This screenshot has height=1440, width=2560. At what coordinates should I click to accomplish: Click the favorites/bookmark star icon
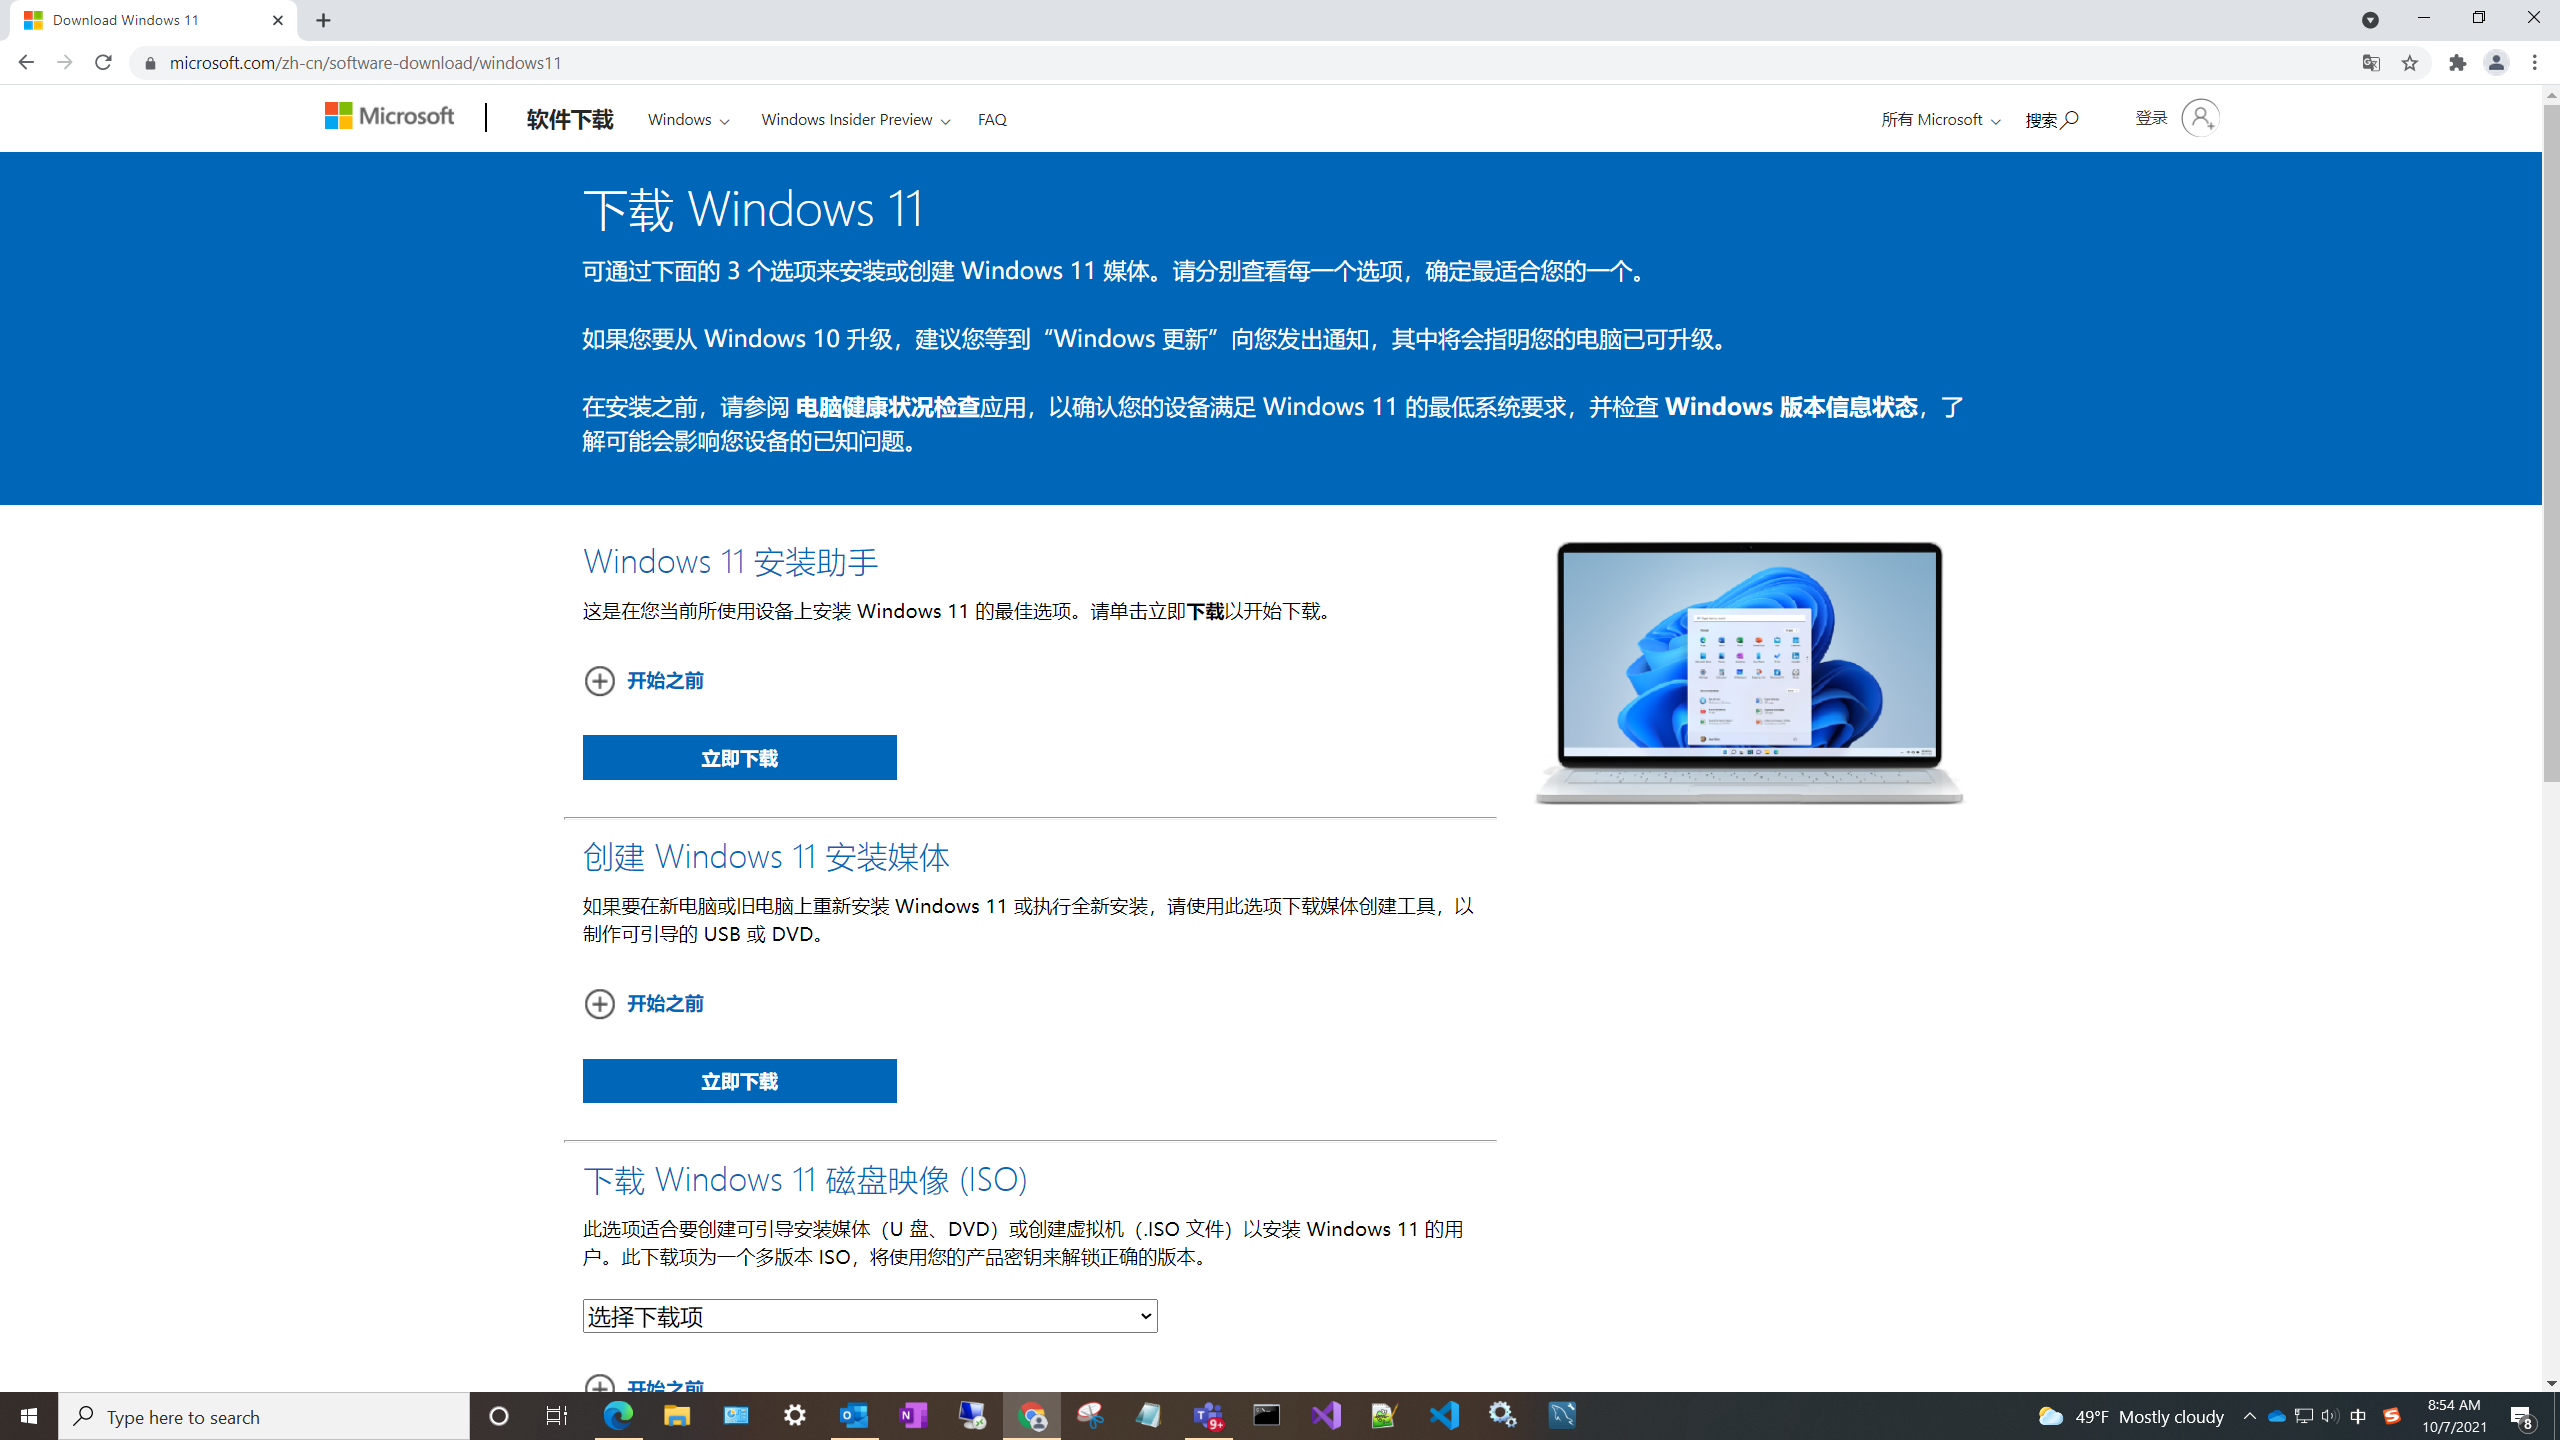click(x=2411, y=63)
